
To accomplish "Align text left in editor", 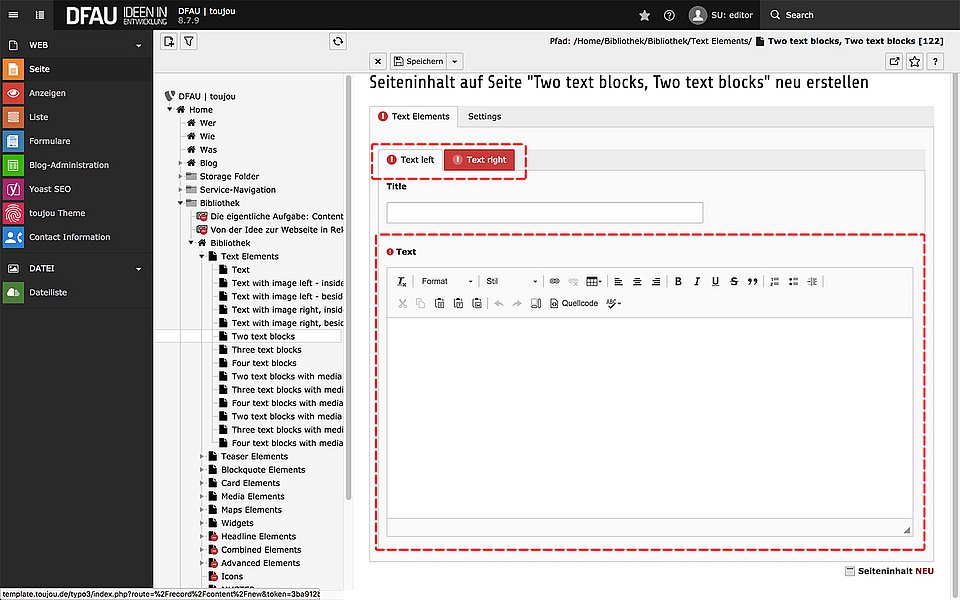I will coord(618,282).
